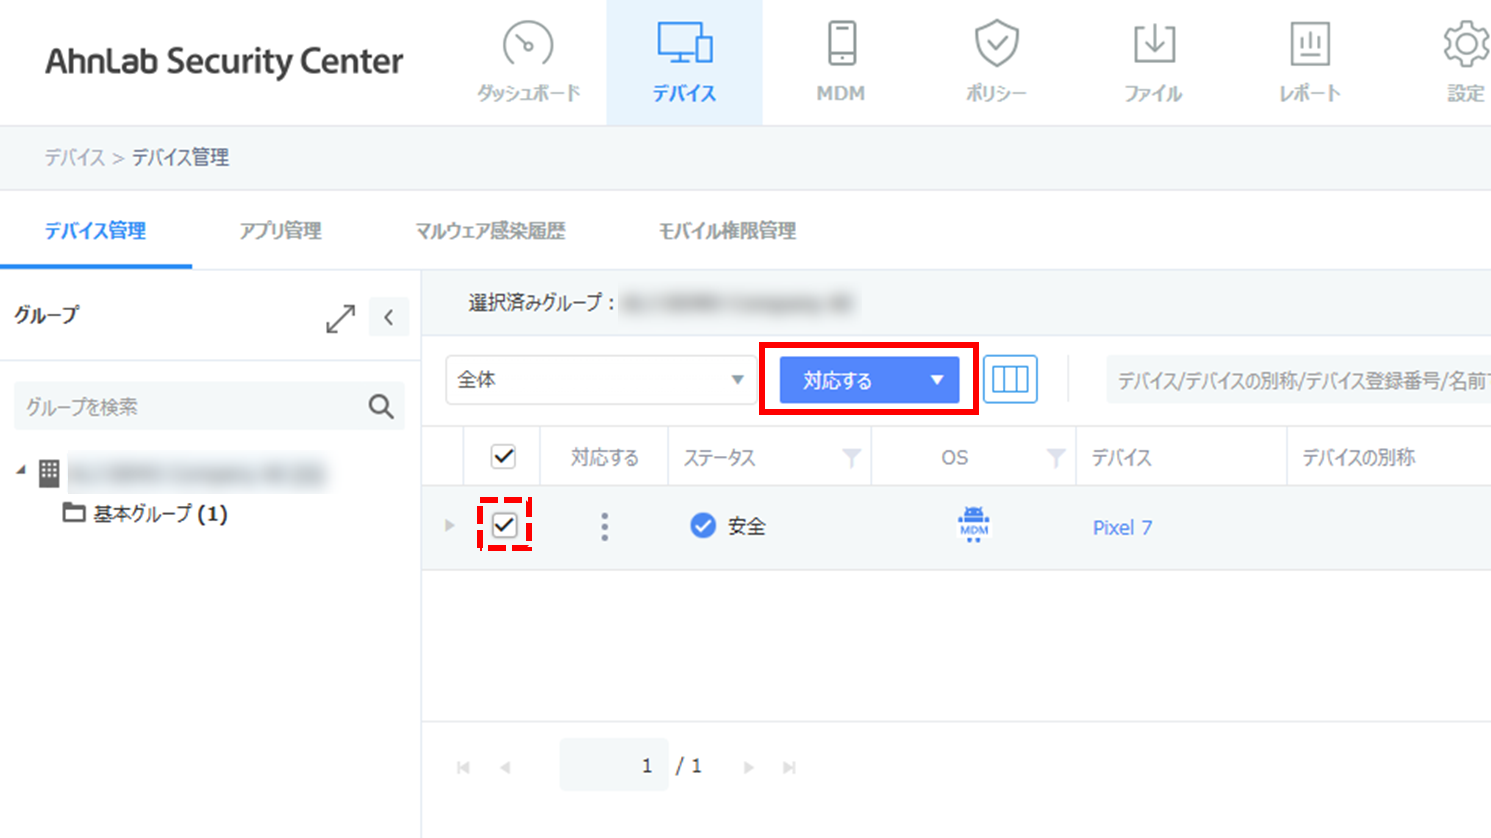The width and height of the screenshot is (1491, 838).
Task: Switch to the マルウェア感染履歴 tab
Action: coord(490,231)
